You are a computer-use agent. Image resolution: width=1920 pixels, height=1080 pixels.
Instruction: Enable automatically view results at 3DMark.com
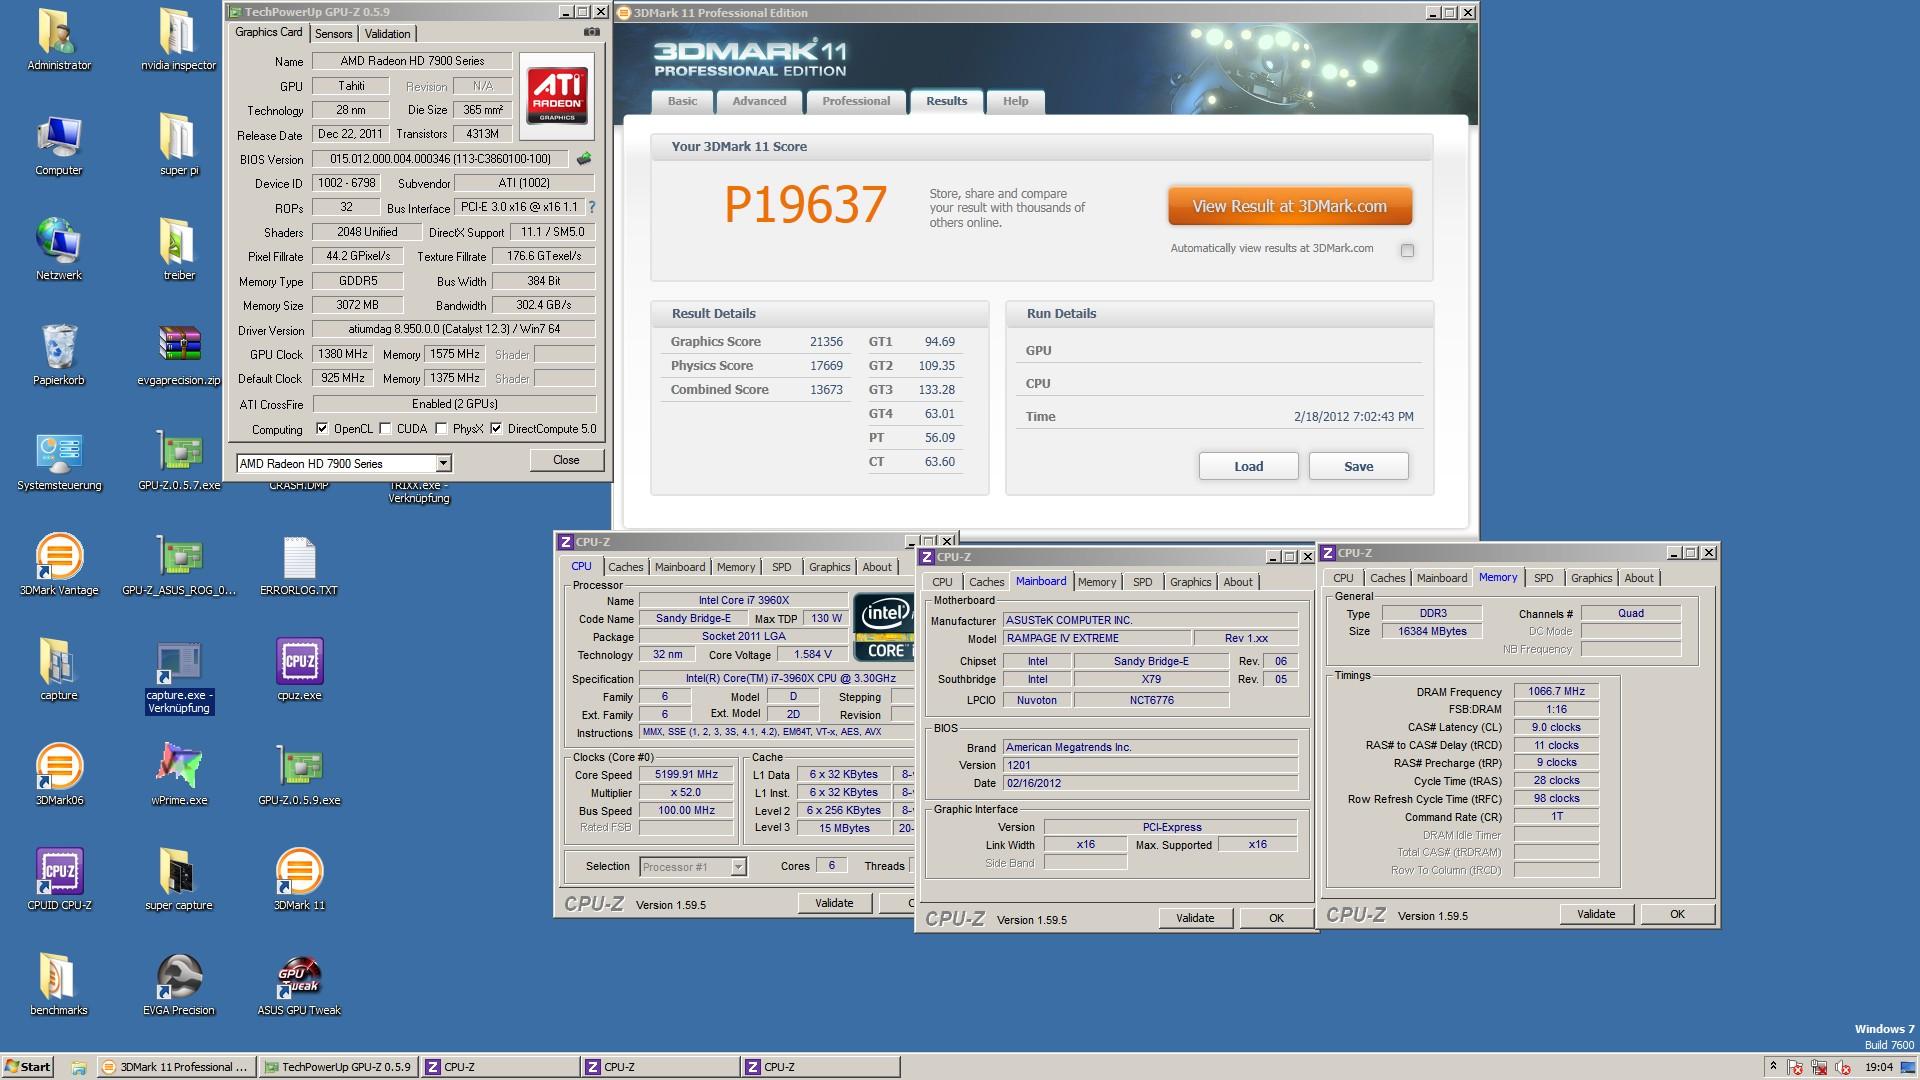click(x=1407, y=250)
